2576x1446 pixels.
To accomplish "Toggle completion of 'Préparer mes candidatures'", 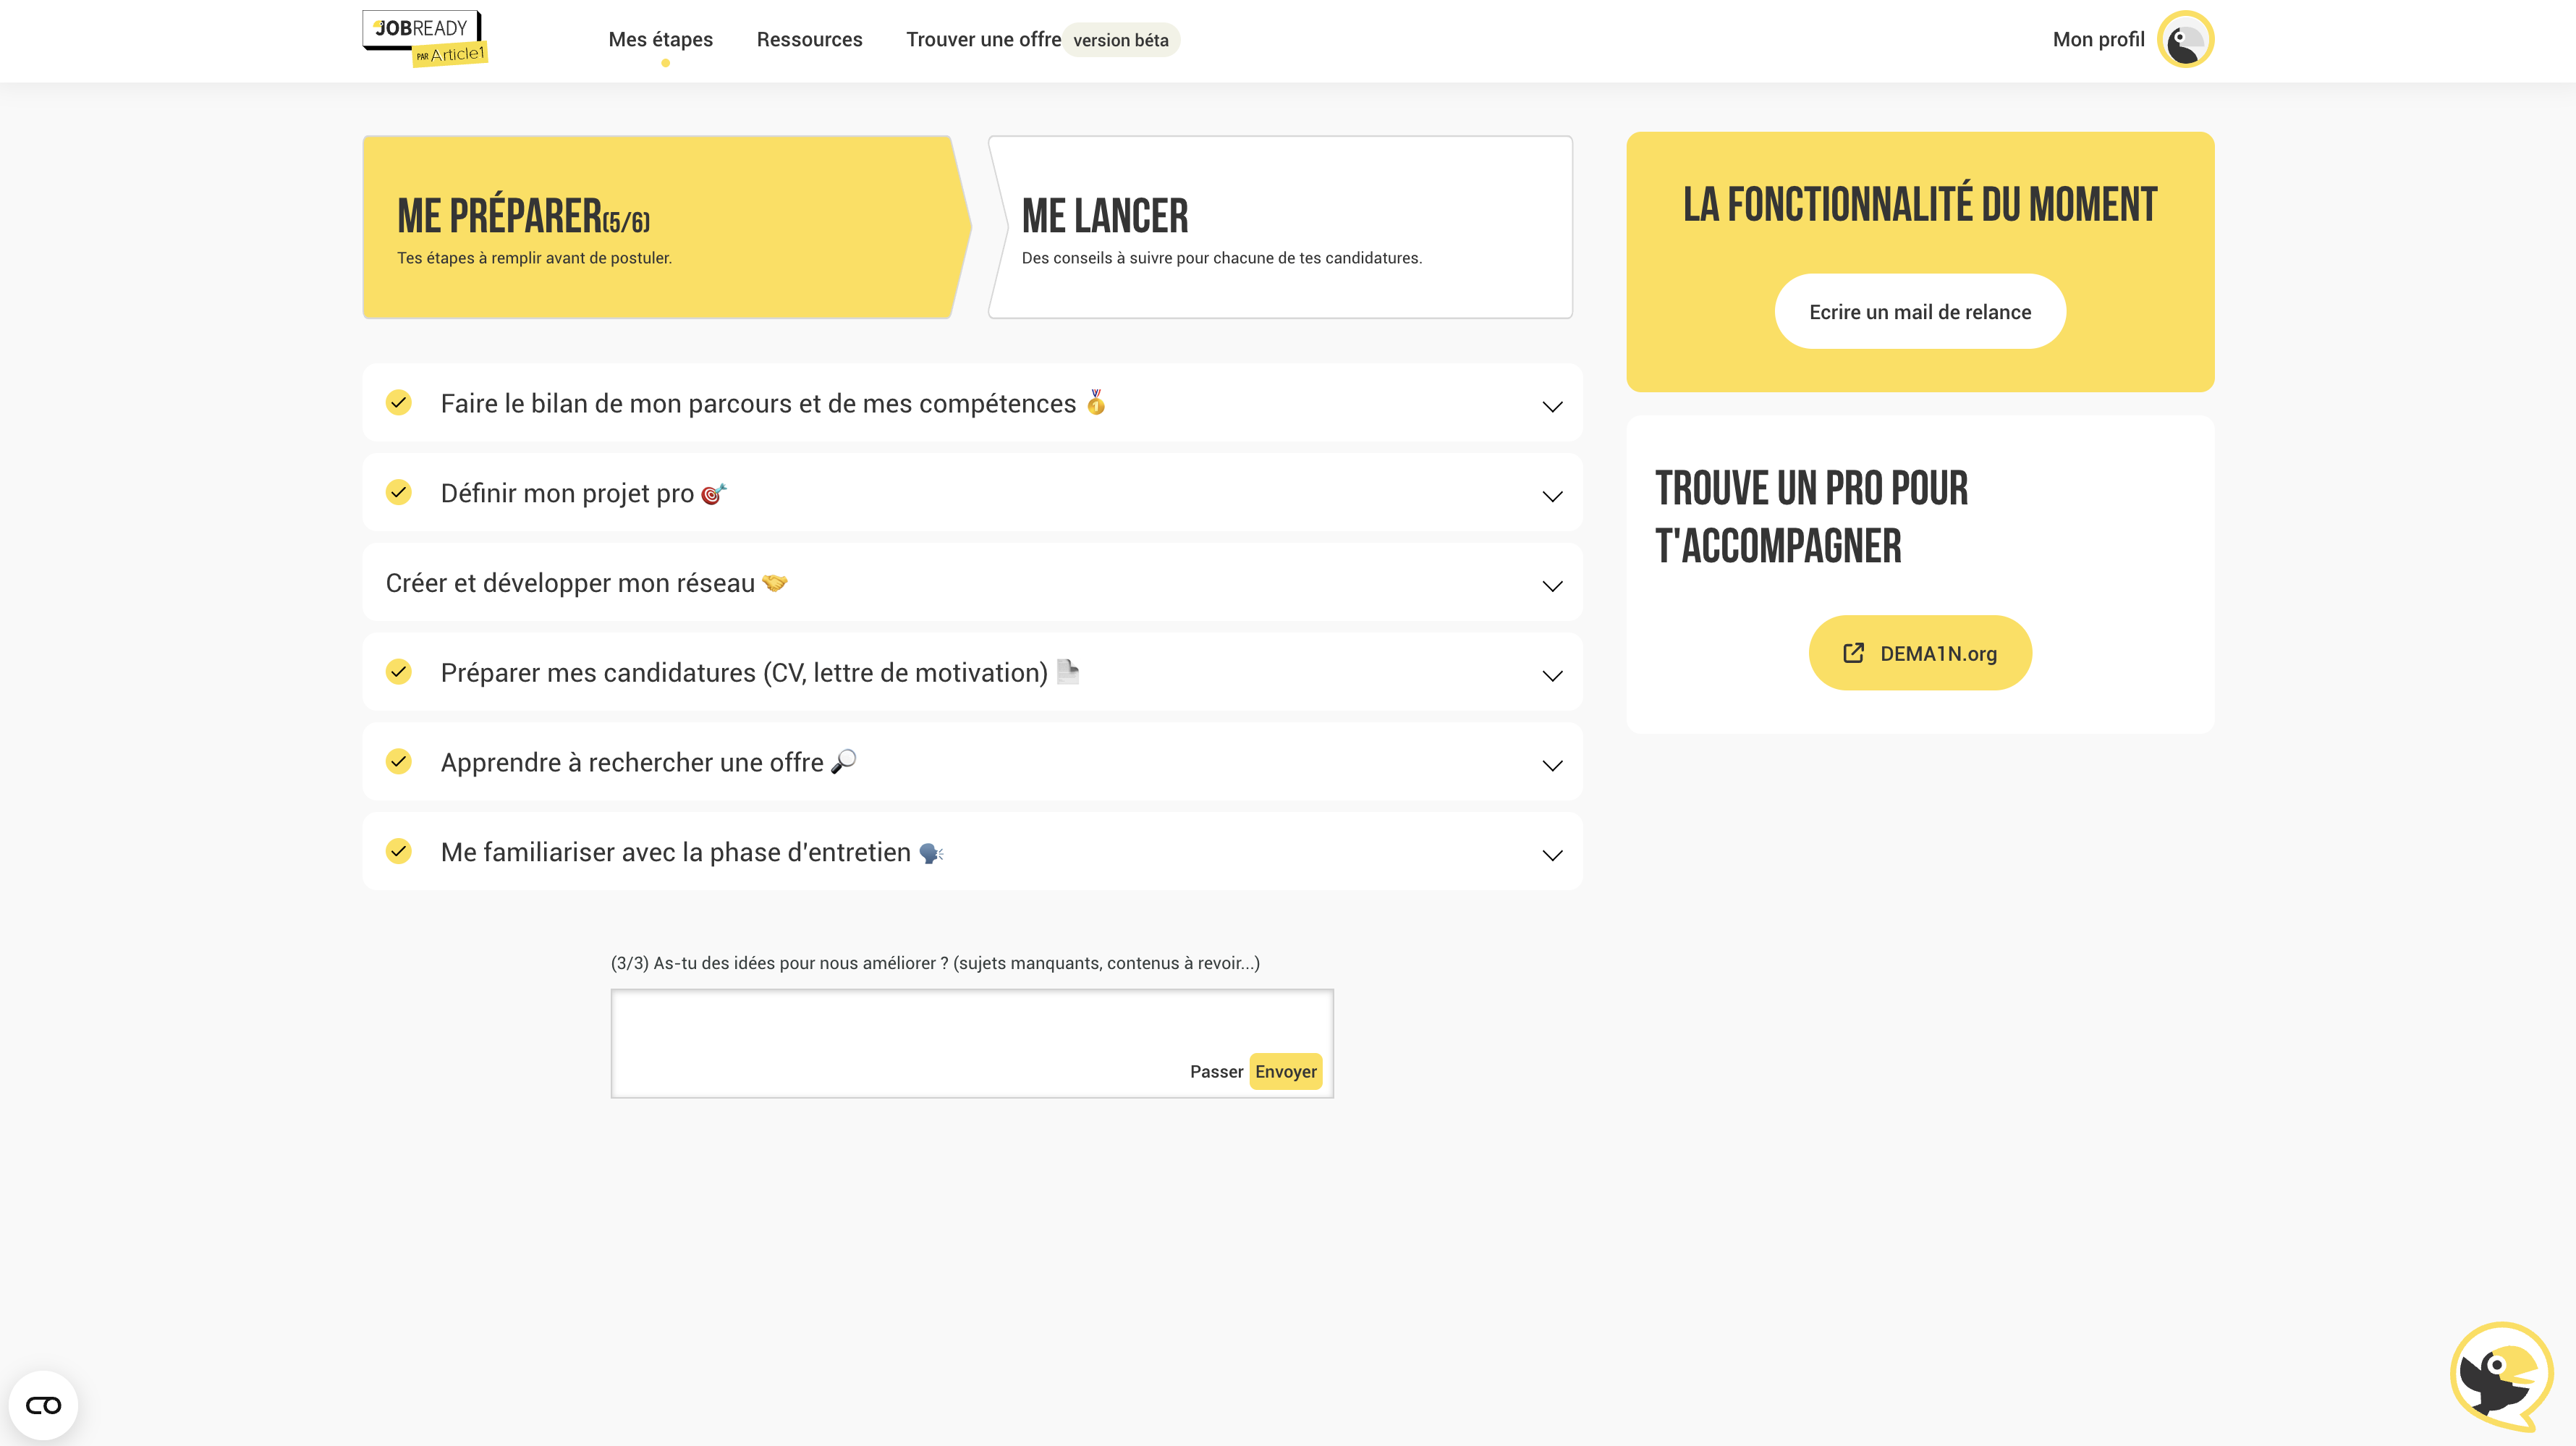I will pos(399,672).
